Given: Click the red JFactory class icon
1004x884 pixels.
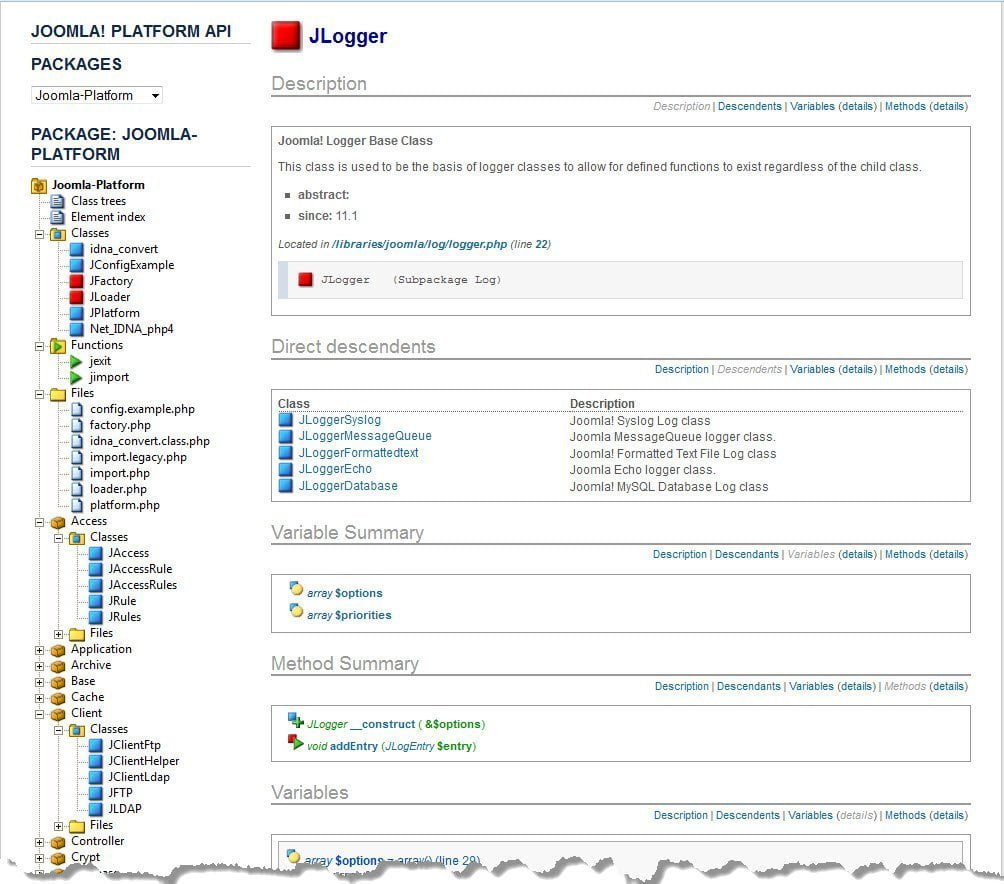Looking at the screenshot, I should click(77, 281).
